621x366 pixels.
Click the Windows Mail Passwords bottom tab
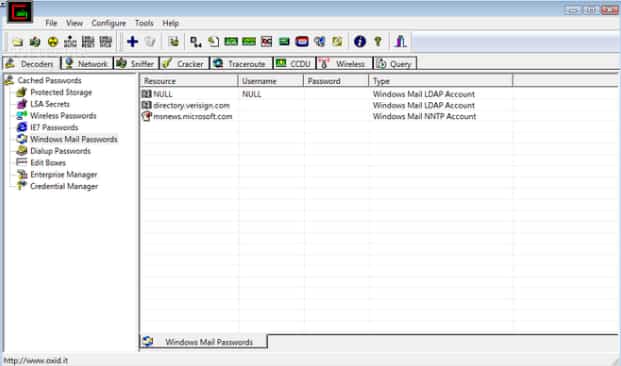pyautogui.click(x=204, y=342)
